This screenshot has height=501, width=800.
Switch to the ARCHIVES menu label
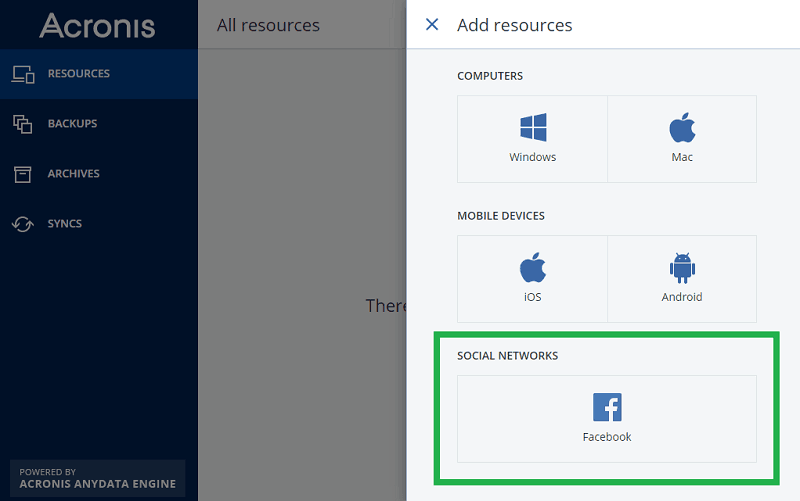coord(74,174)
